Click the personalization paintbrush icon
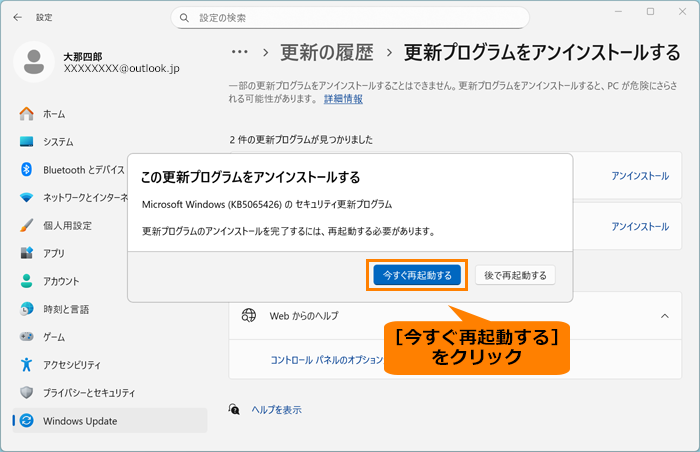This screenshot has width=700, height=452. 26,225
